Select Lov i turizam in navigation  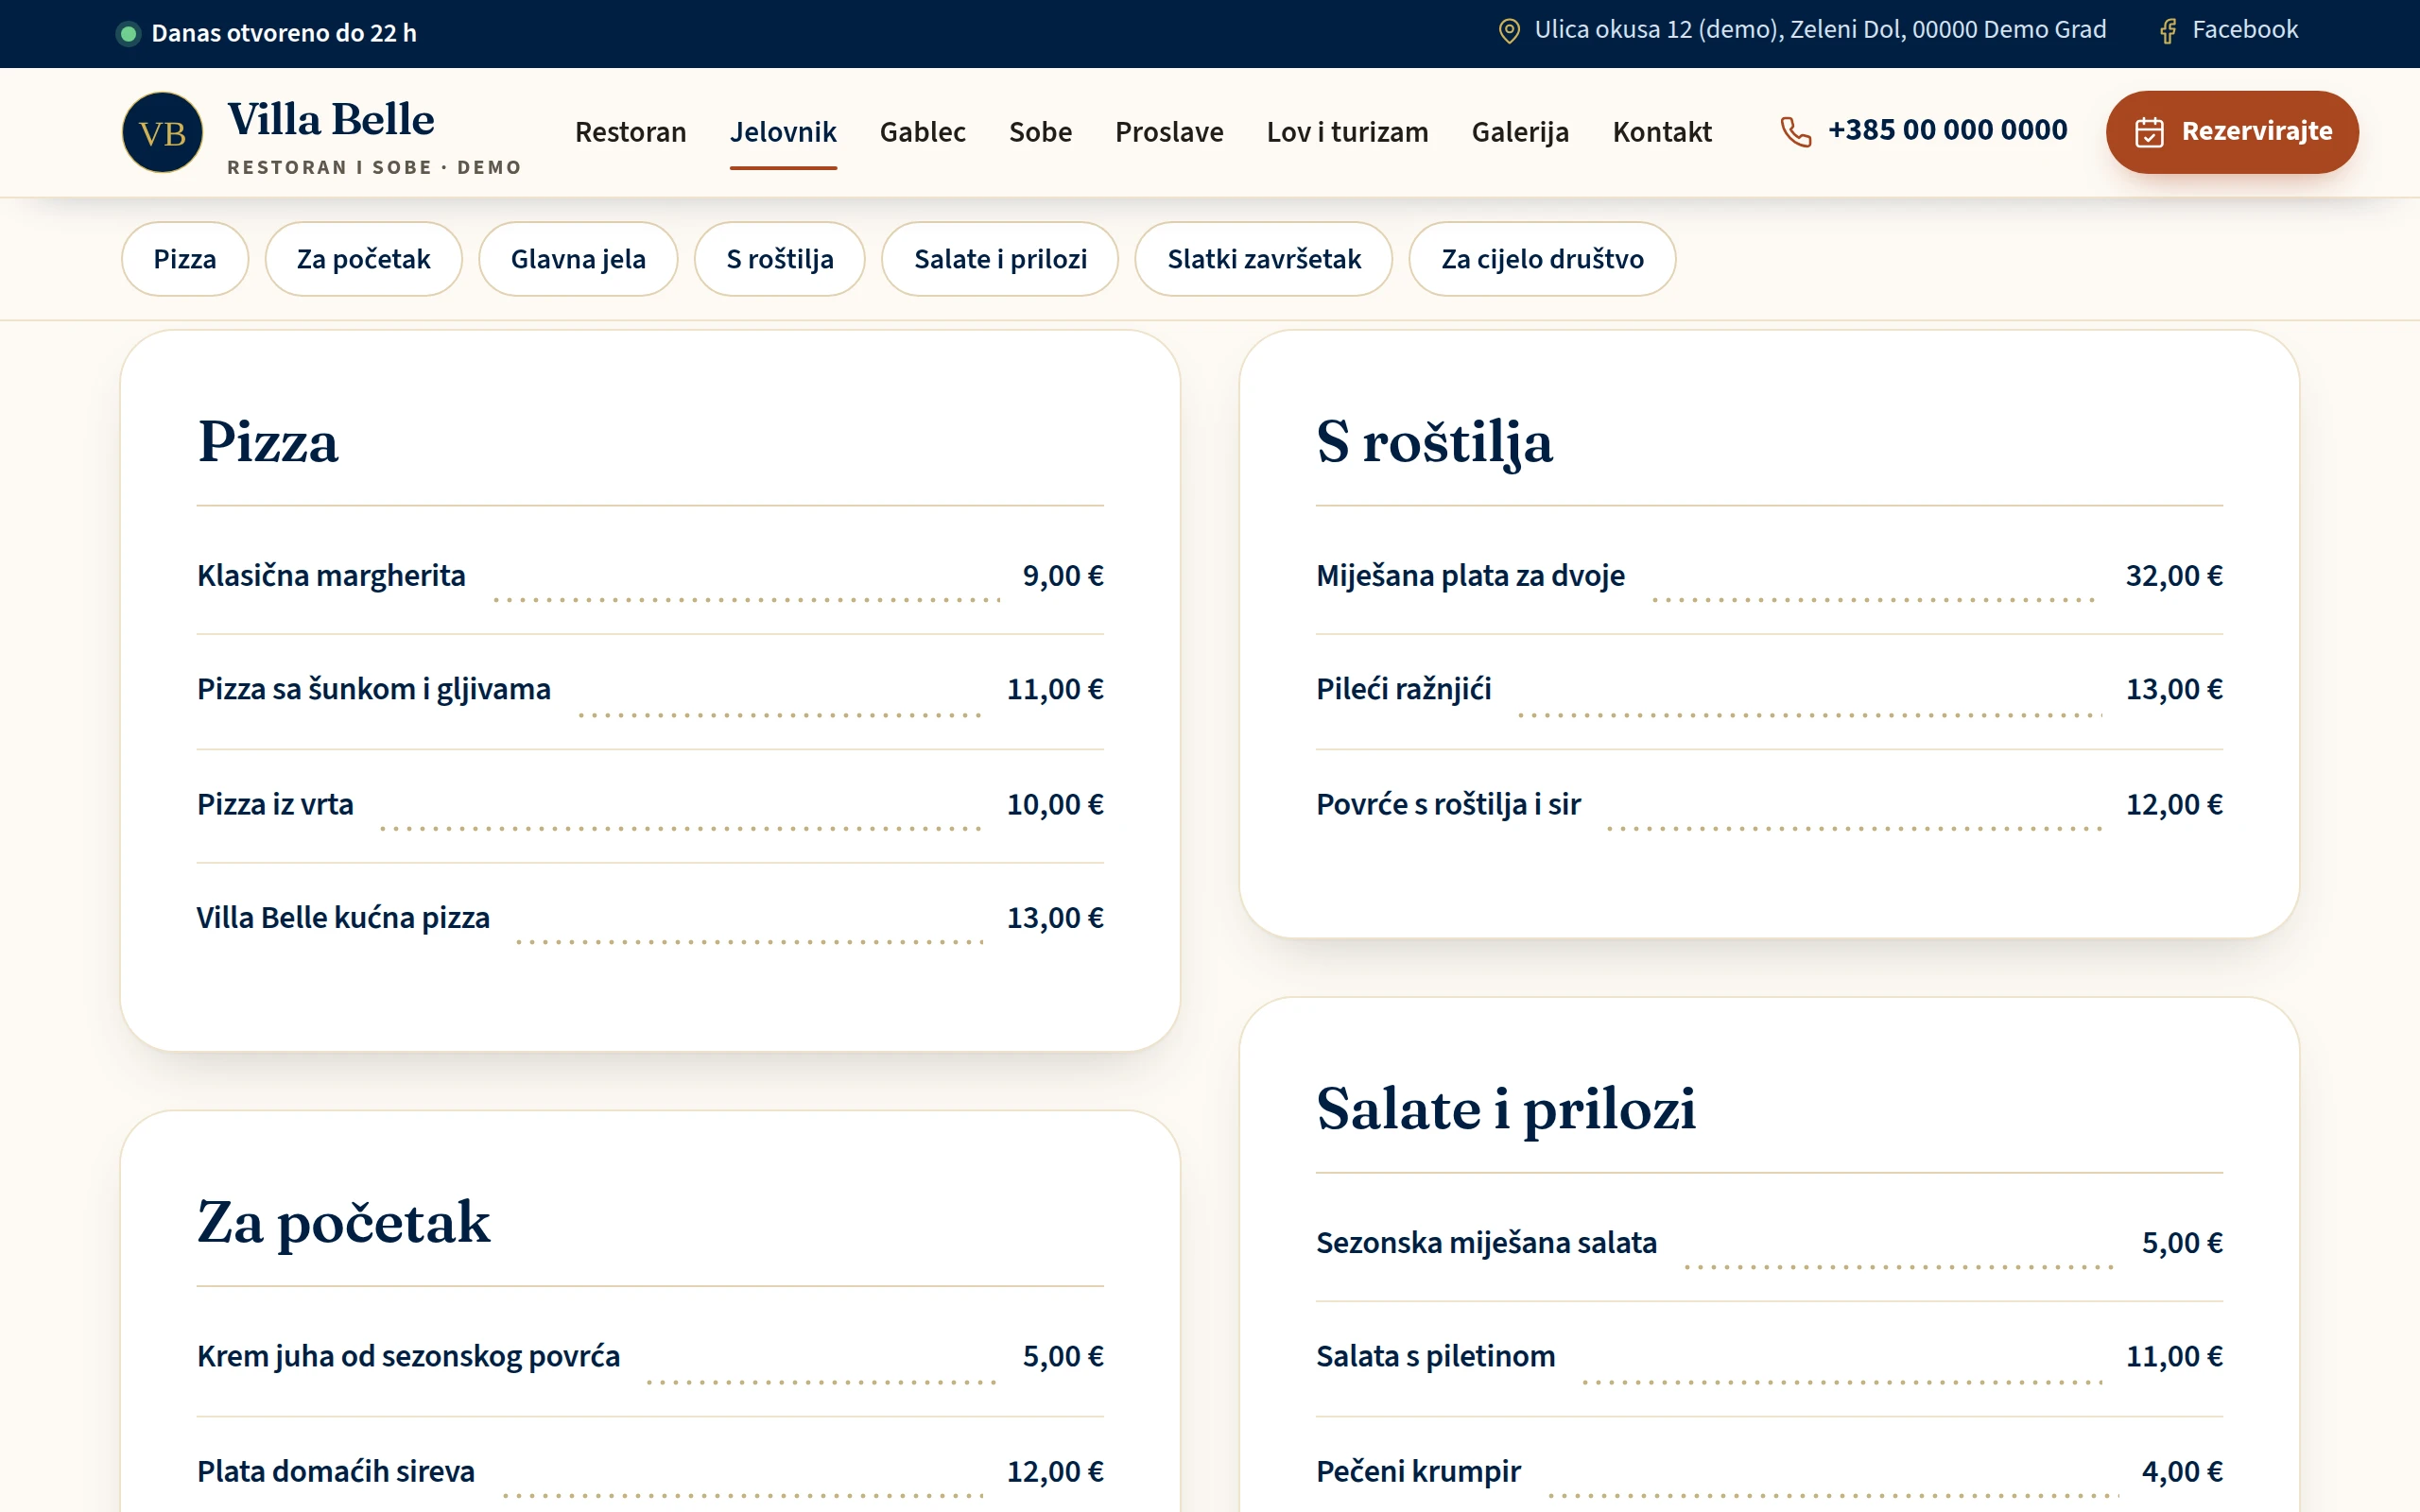coord(1347,132)
